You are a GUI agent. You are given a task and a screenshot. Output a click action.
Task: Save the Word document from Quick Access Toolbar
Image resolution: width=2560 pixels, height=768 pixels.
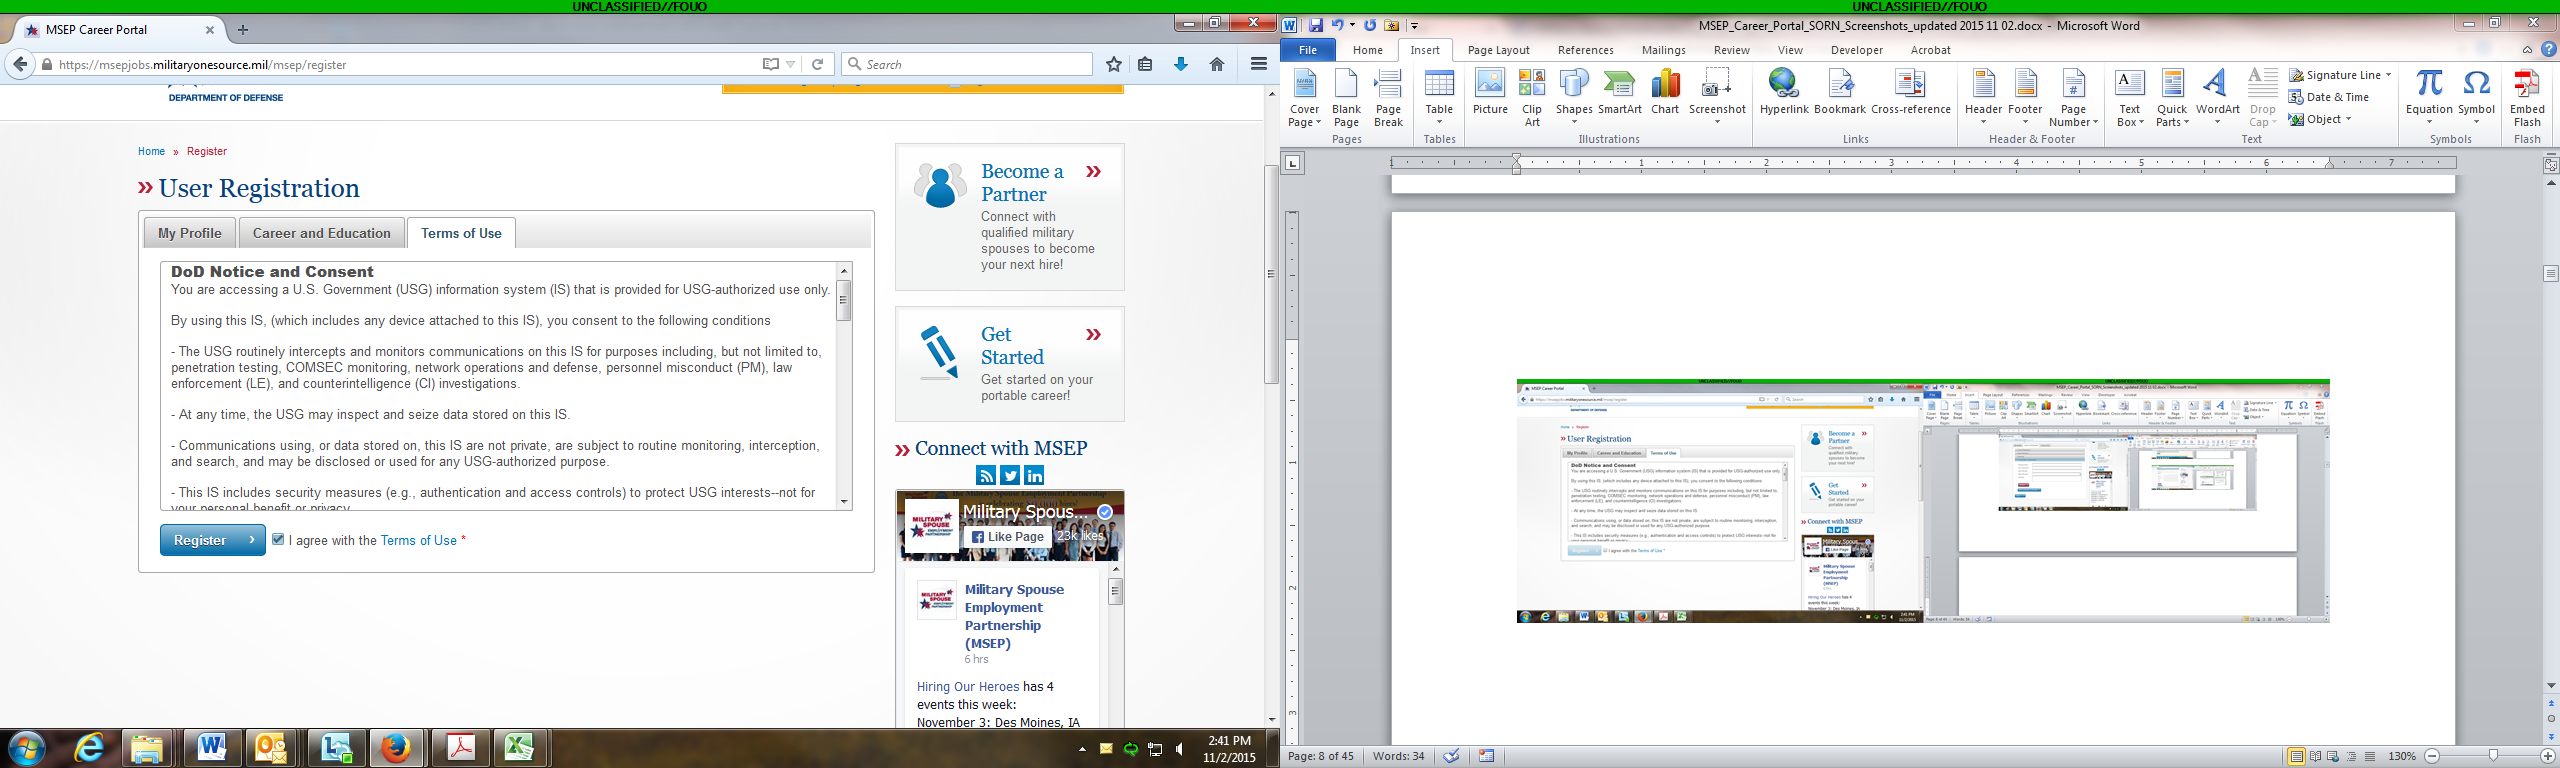click(1315, 25)
